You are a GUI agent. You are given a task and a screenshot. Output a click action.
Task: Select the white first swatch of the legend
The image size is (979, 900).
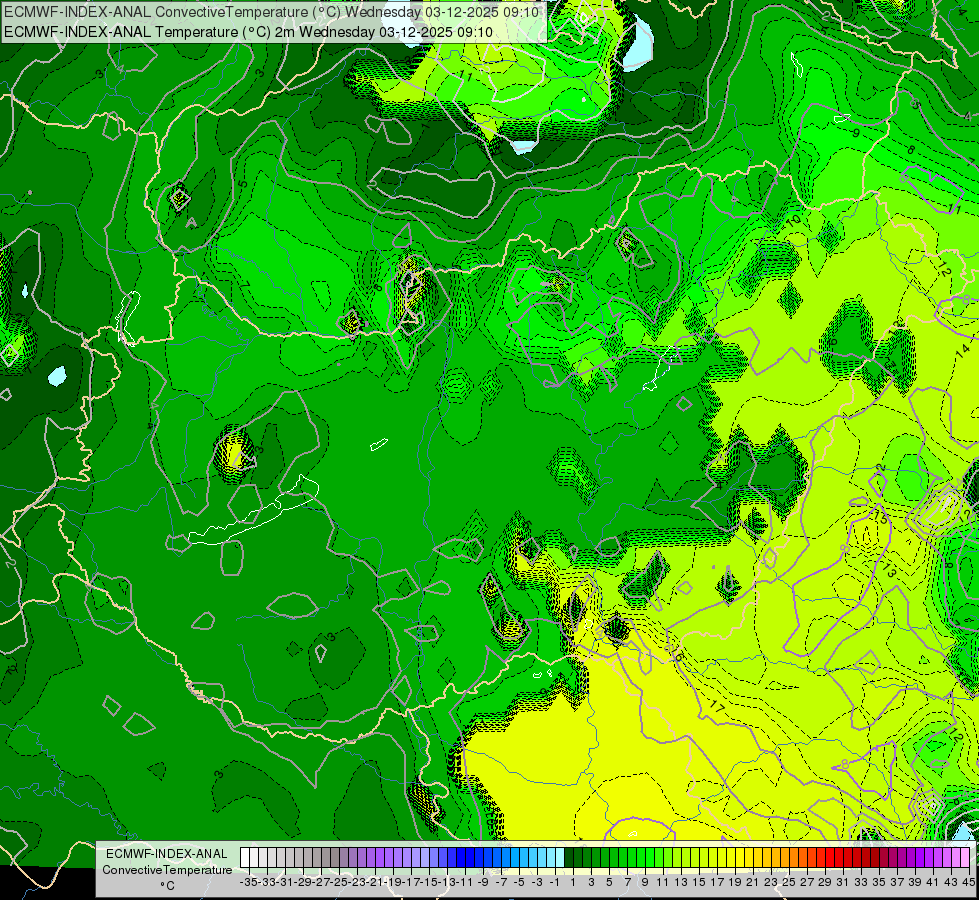click(x=245, y=857)
